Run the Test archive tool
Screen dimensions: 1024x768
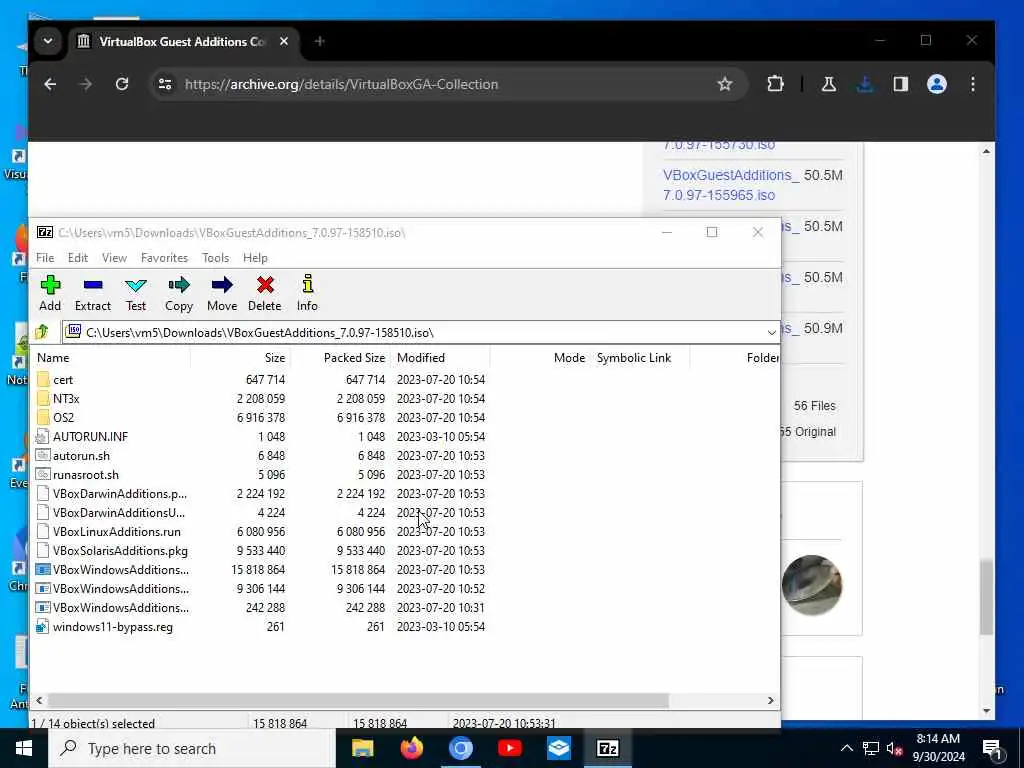pos(136,293)
